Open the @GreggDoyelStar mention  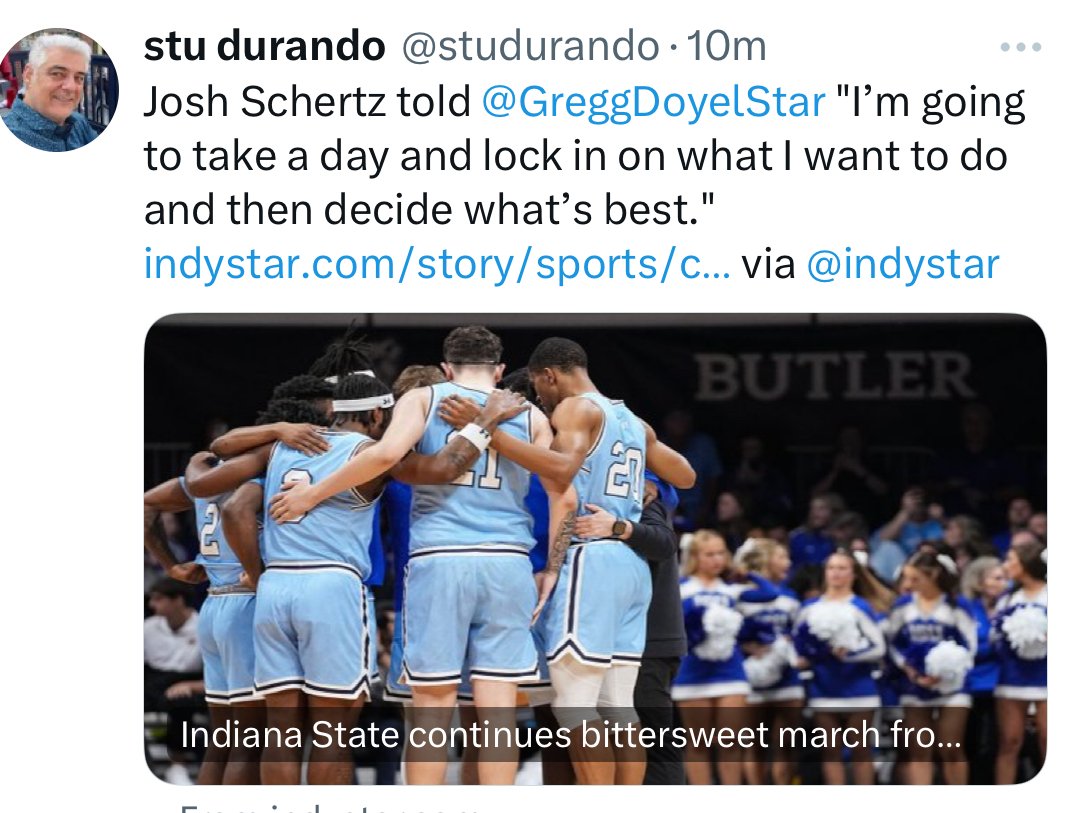click(x=653, y=102)
